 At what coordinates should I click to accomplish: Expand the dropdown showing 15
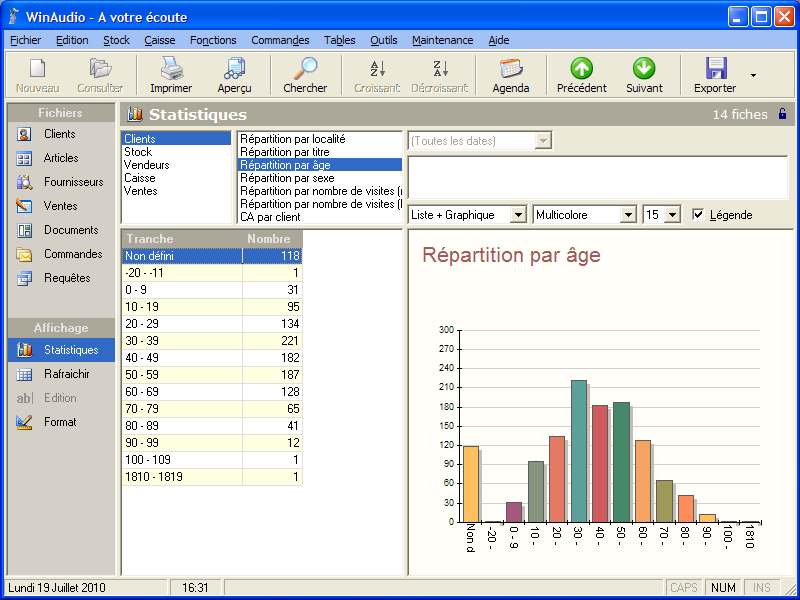(x=672, y=215)
